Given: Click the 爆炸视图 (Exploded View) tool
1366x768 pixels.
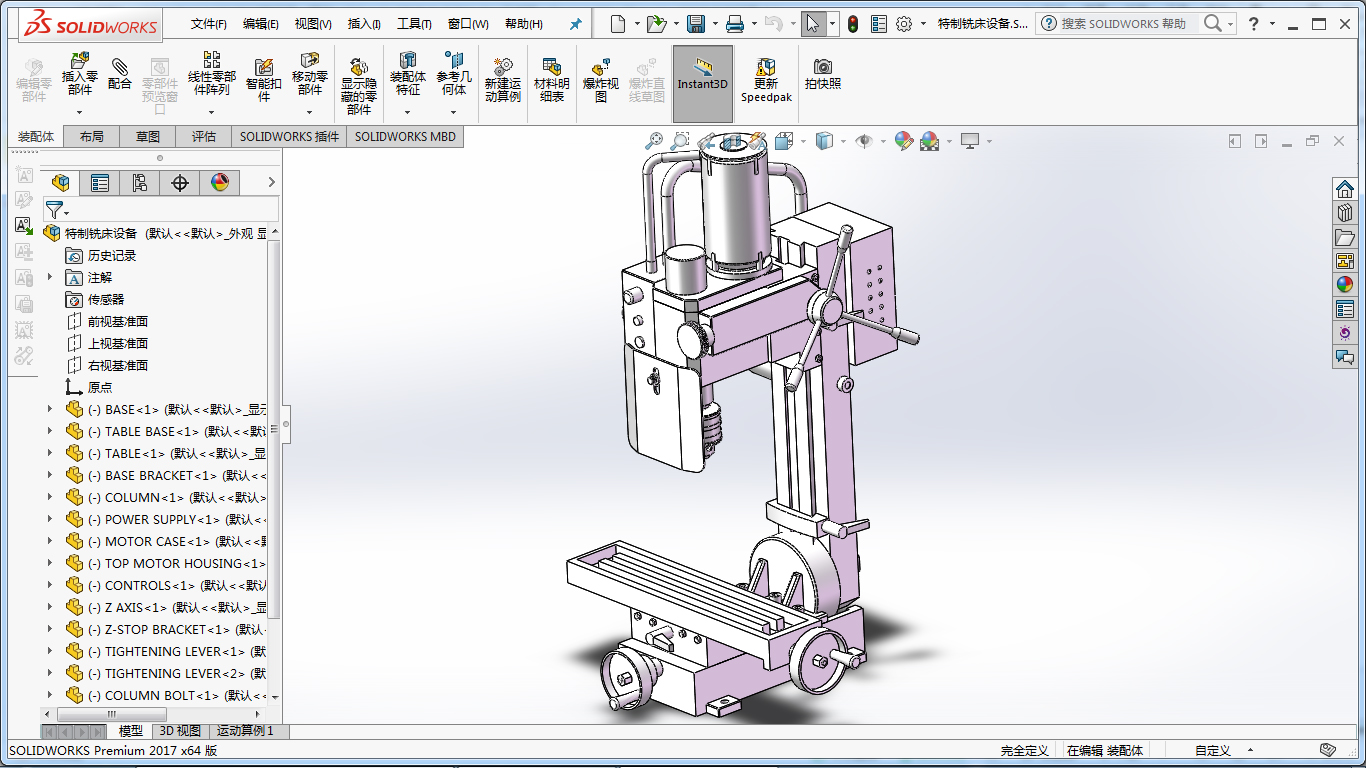Looking at the screenshot, I should (601, 79).
